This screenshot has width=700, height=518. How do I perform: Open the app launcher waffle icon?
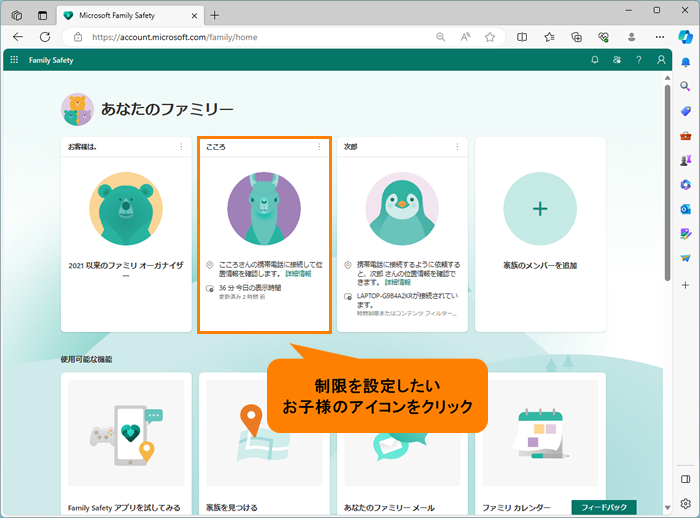pyautogui.click(x=14, y=60)
